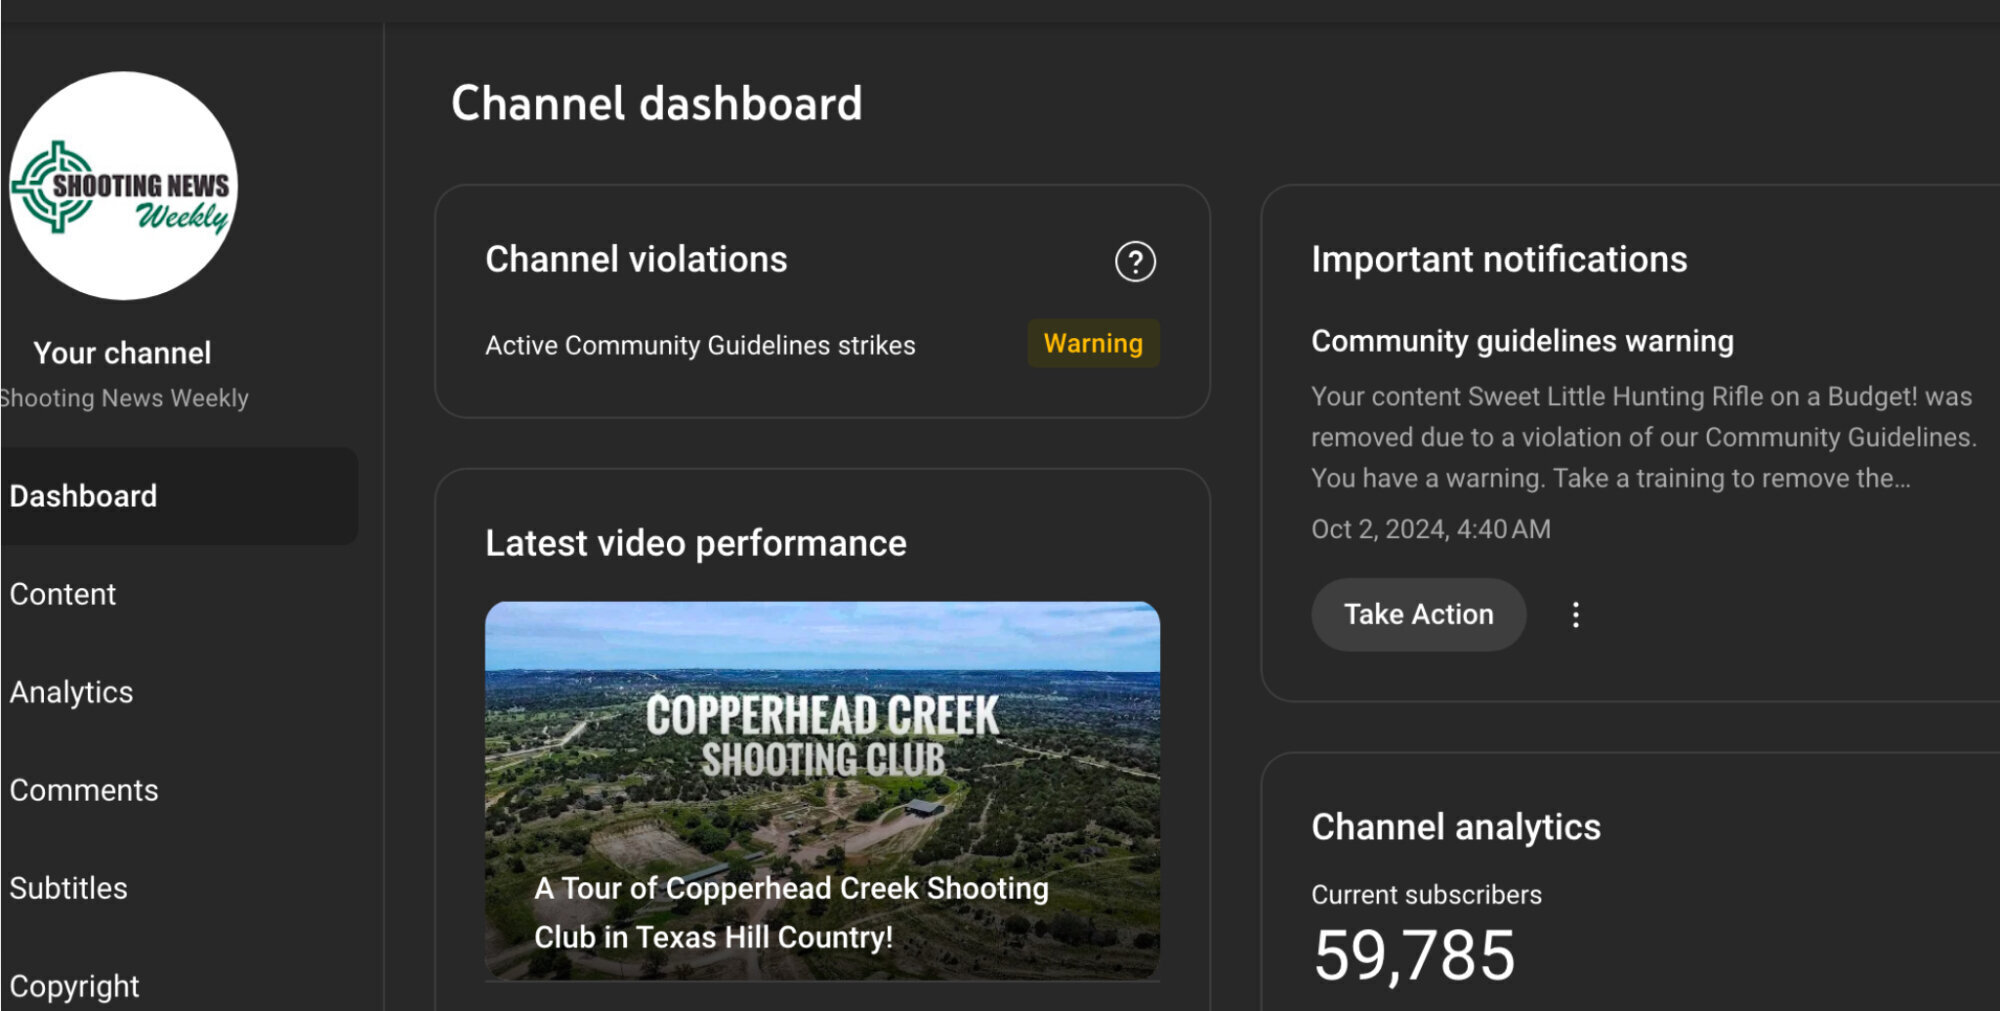The height and width of the screenshot is (1011, 2000).
Task: Go to the Copyright section
Action: 74,985
